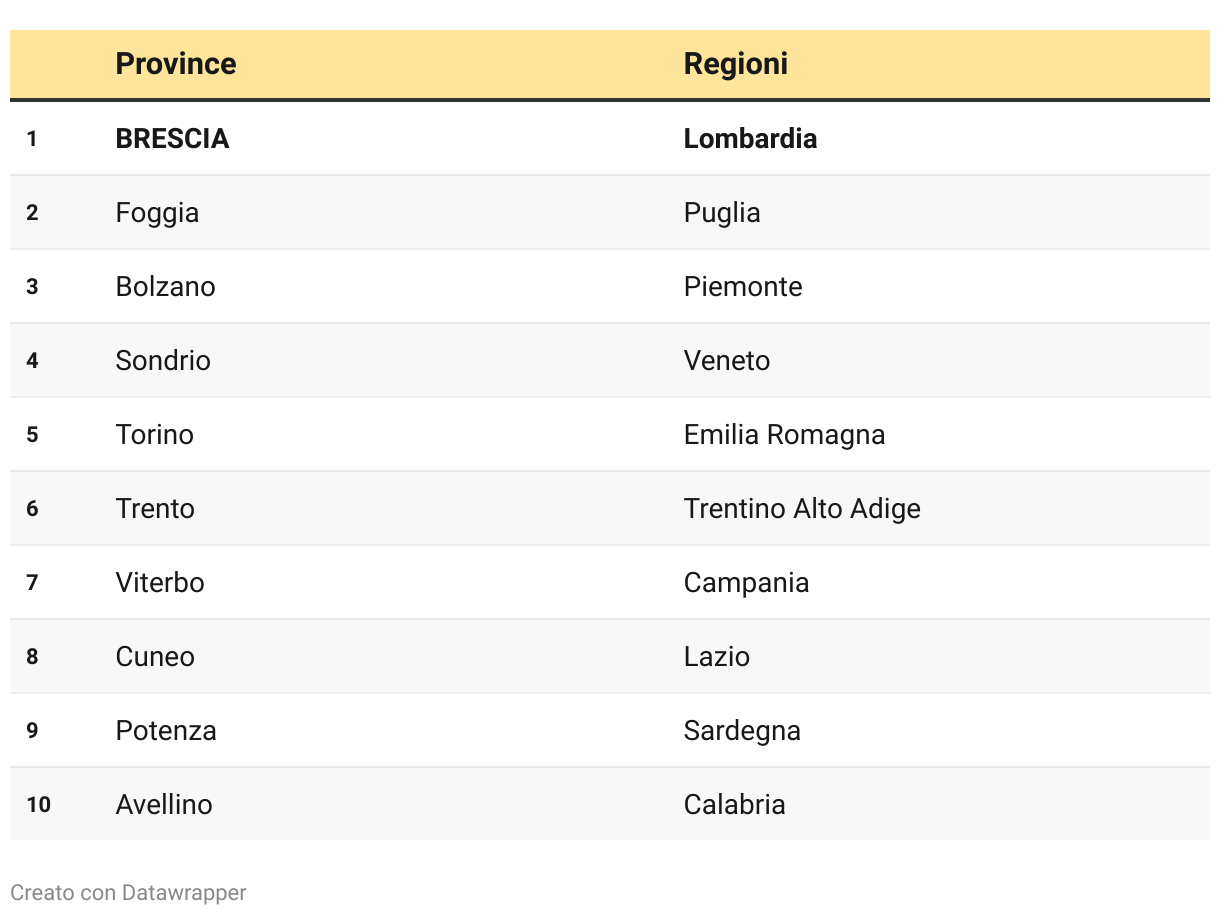Click the Regioni column header
1220x916 pixels.
click(x=736, y=64)
